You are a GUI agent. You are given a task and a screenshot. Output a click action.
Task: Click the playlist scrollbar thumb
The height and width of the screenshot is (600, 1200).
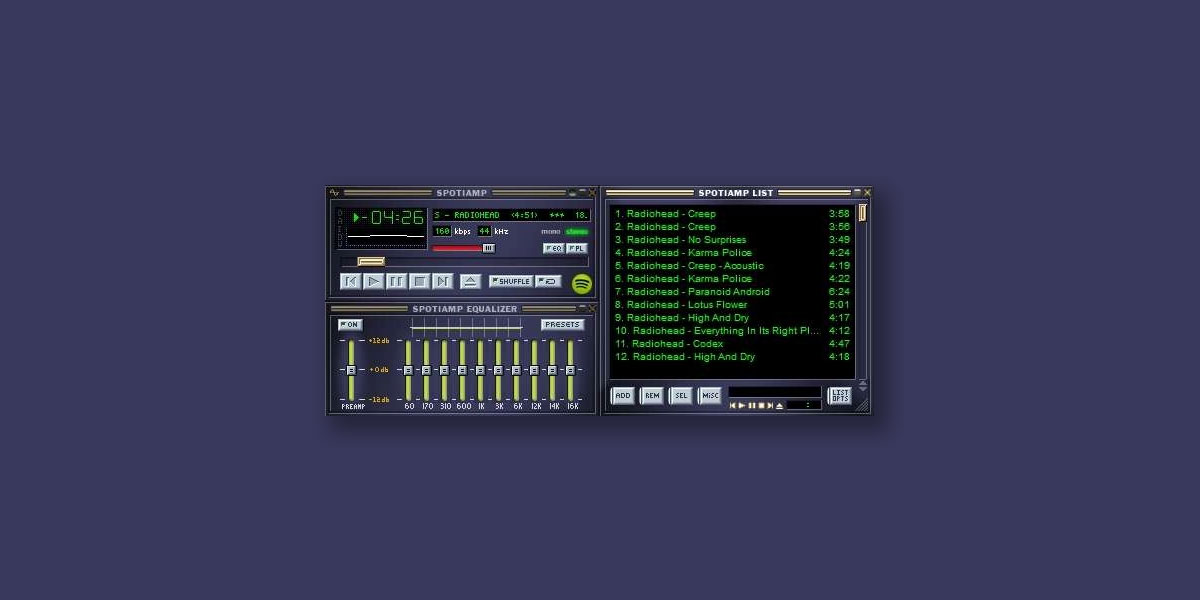[862, 212]
